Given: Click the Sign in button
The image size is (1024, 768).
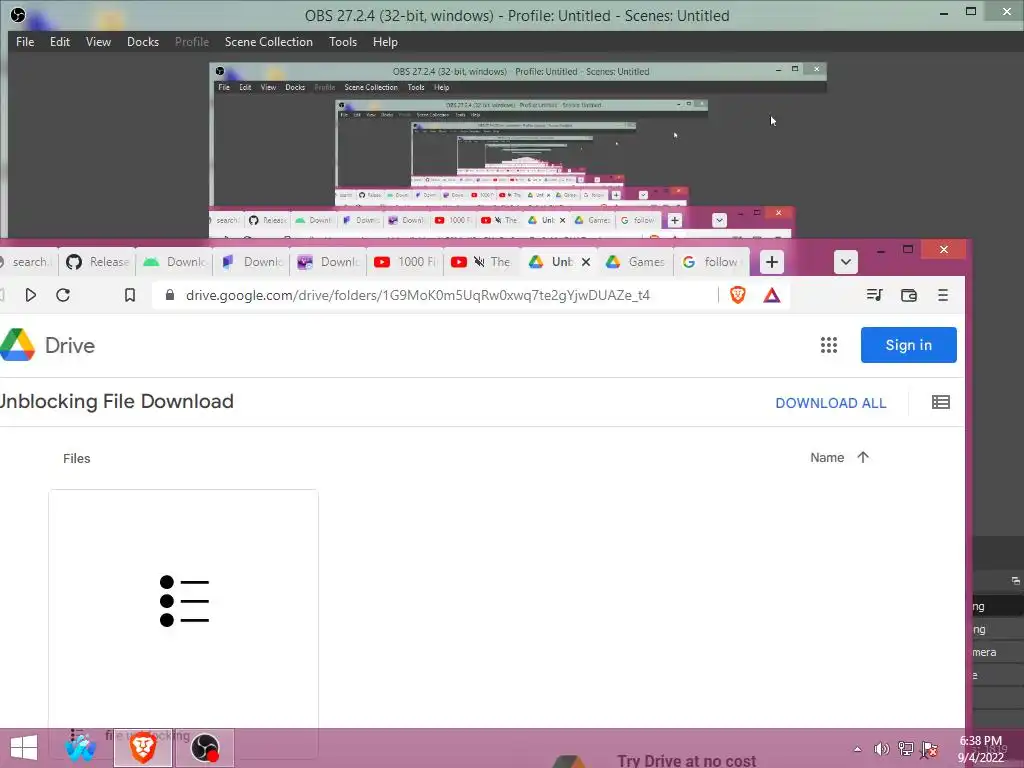Looking at the screenshot, I should 908,345.
